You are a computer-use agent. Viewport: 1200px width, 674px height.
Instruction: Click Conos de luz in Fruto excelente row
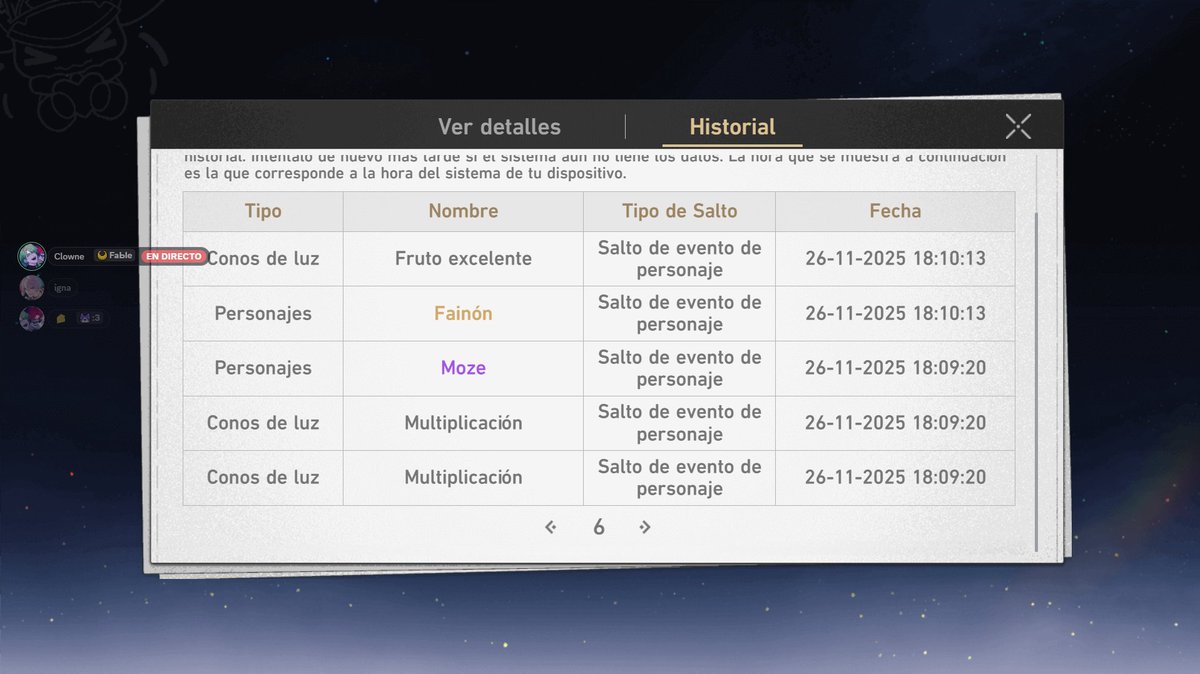263,259
